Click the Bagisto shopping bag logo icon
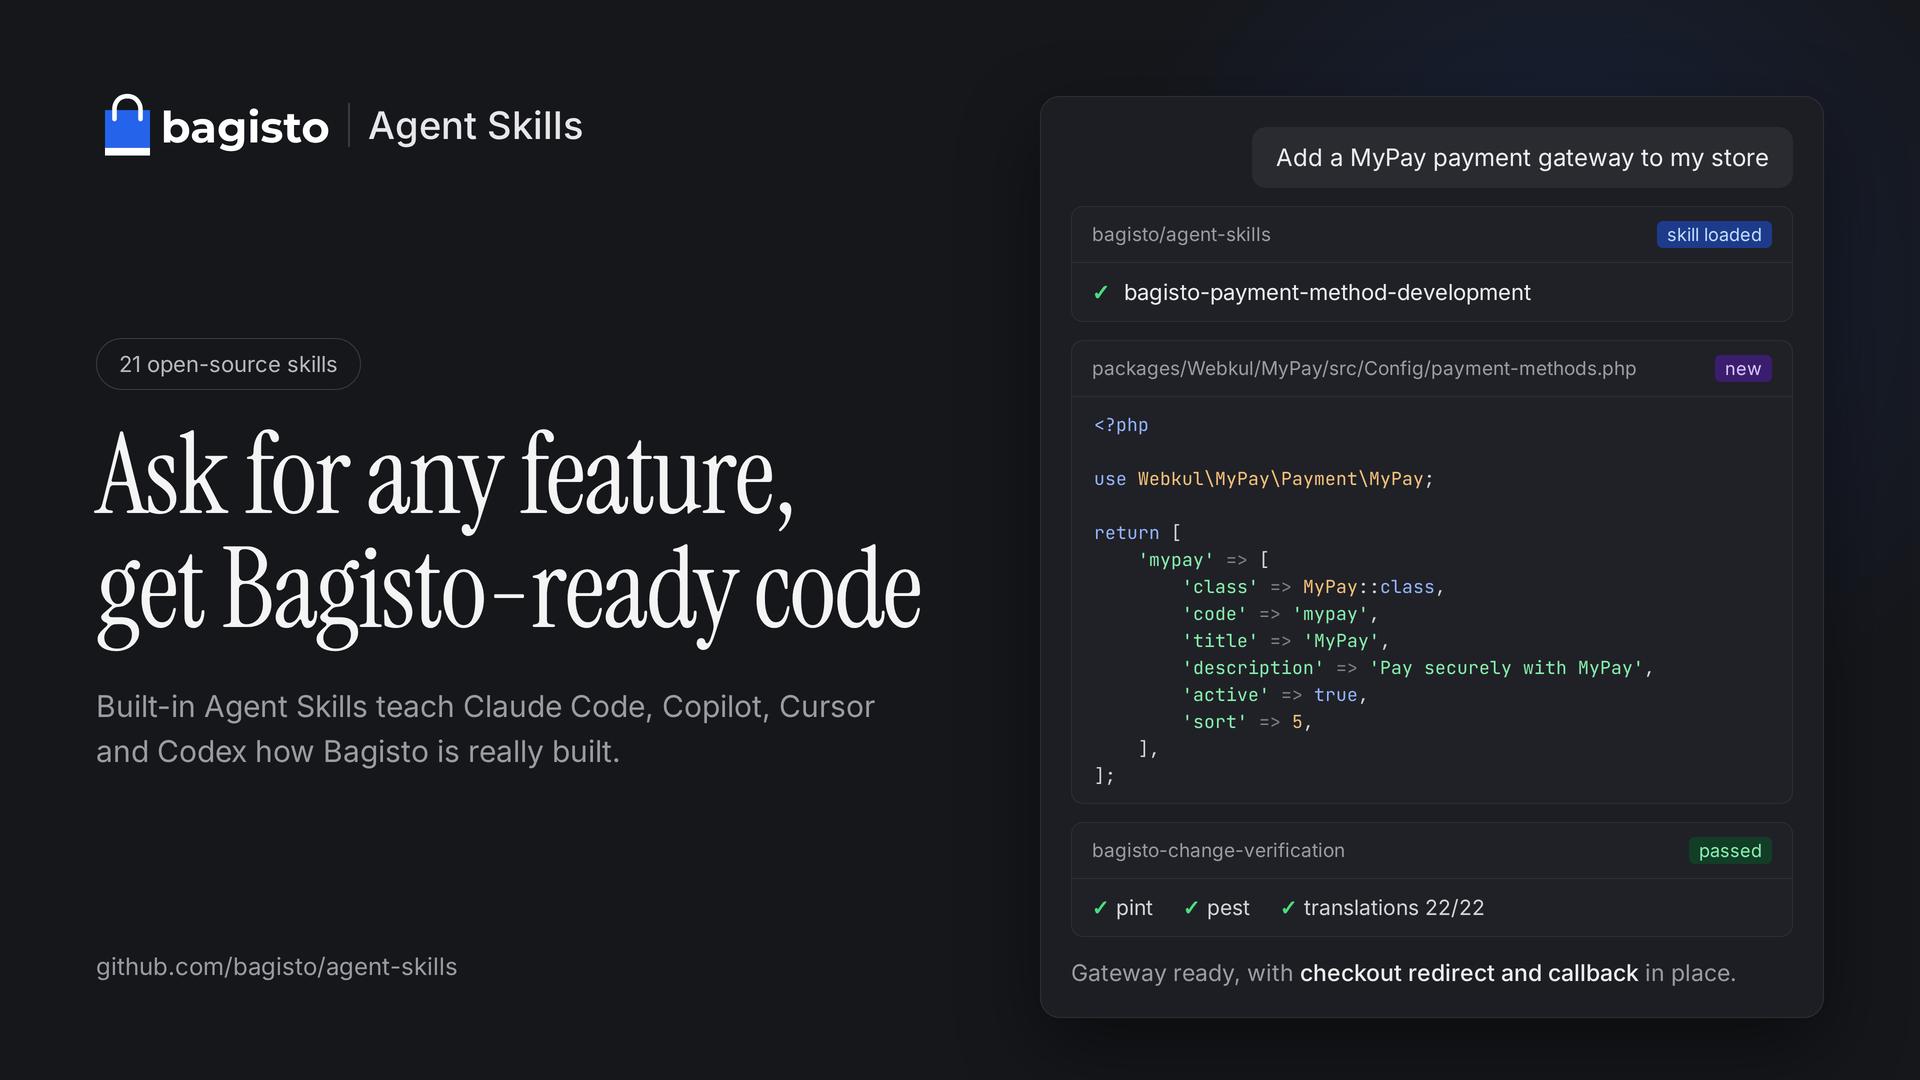 (127, 125)
